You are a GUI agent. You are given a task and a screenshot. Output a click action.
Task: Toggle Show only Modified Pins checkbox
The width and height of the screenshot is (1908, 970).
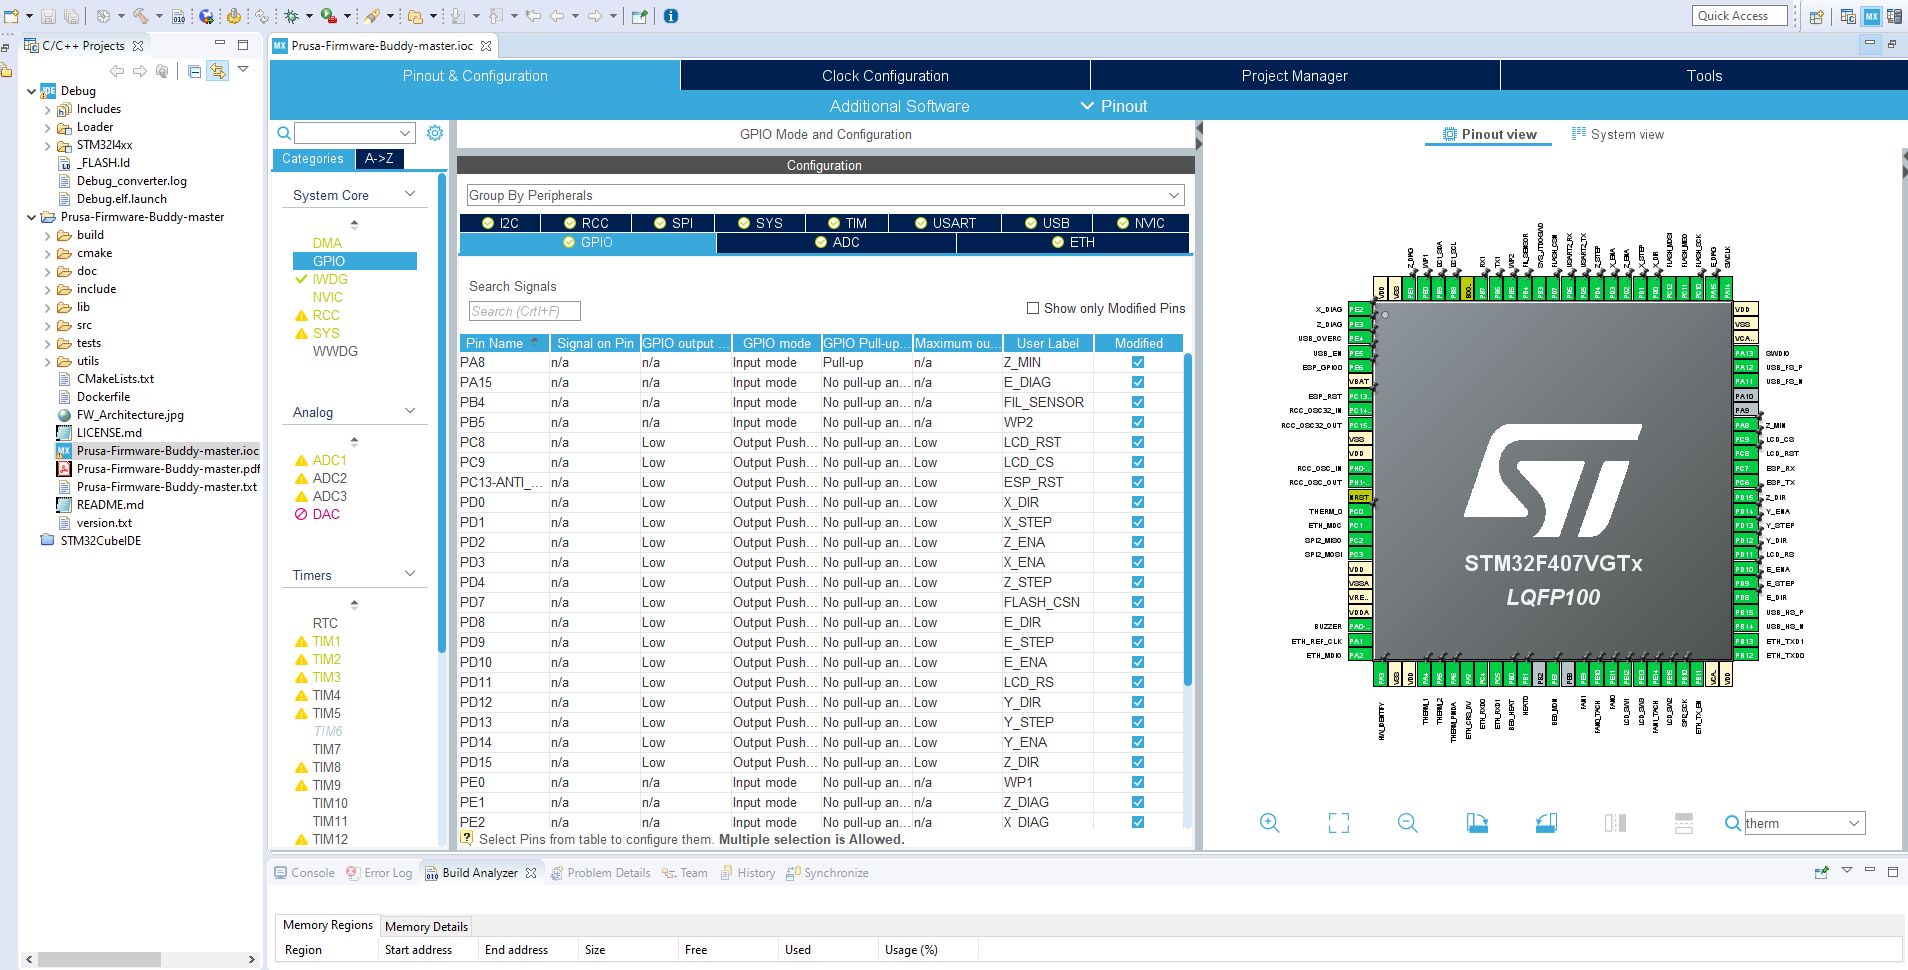tap(1033, 308)
